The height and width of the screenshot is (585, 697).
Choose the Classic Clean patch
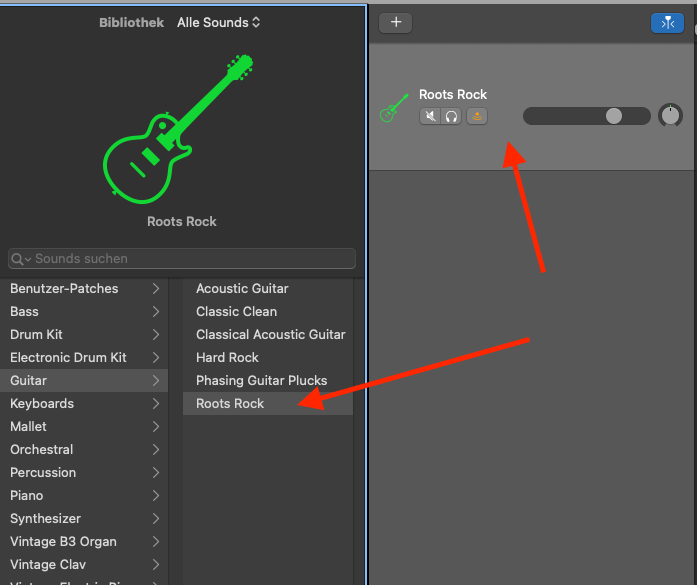(x=268, y=312)
